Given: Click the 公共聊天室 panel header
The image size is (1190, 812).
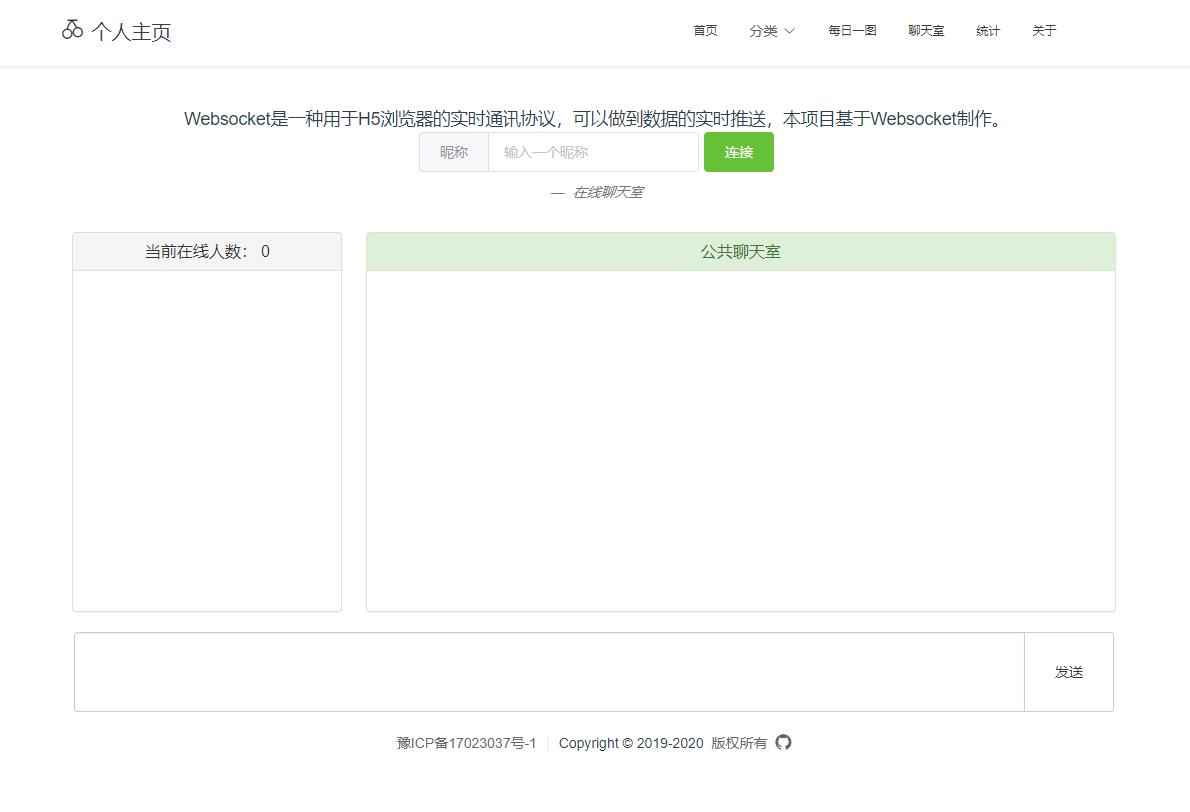Looking at the screenshot, I should coord(741,251).
